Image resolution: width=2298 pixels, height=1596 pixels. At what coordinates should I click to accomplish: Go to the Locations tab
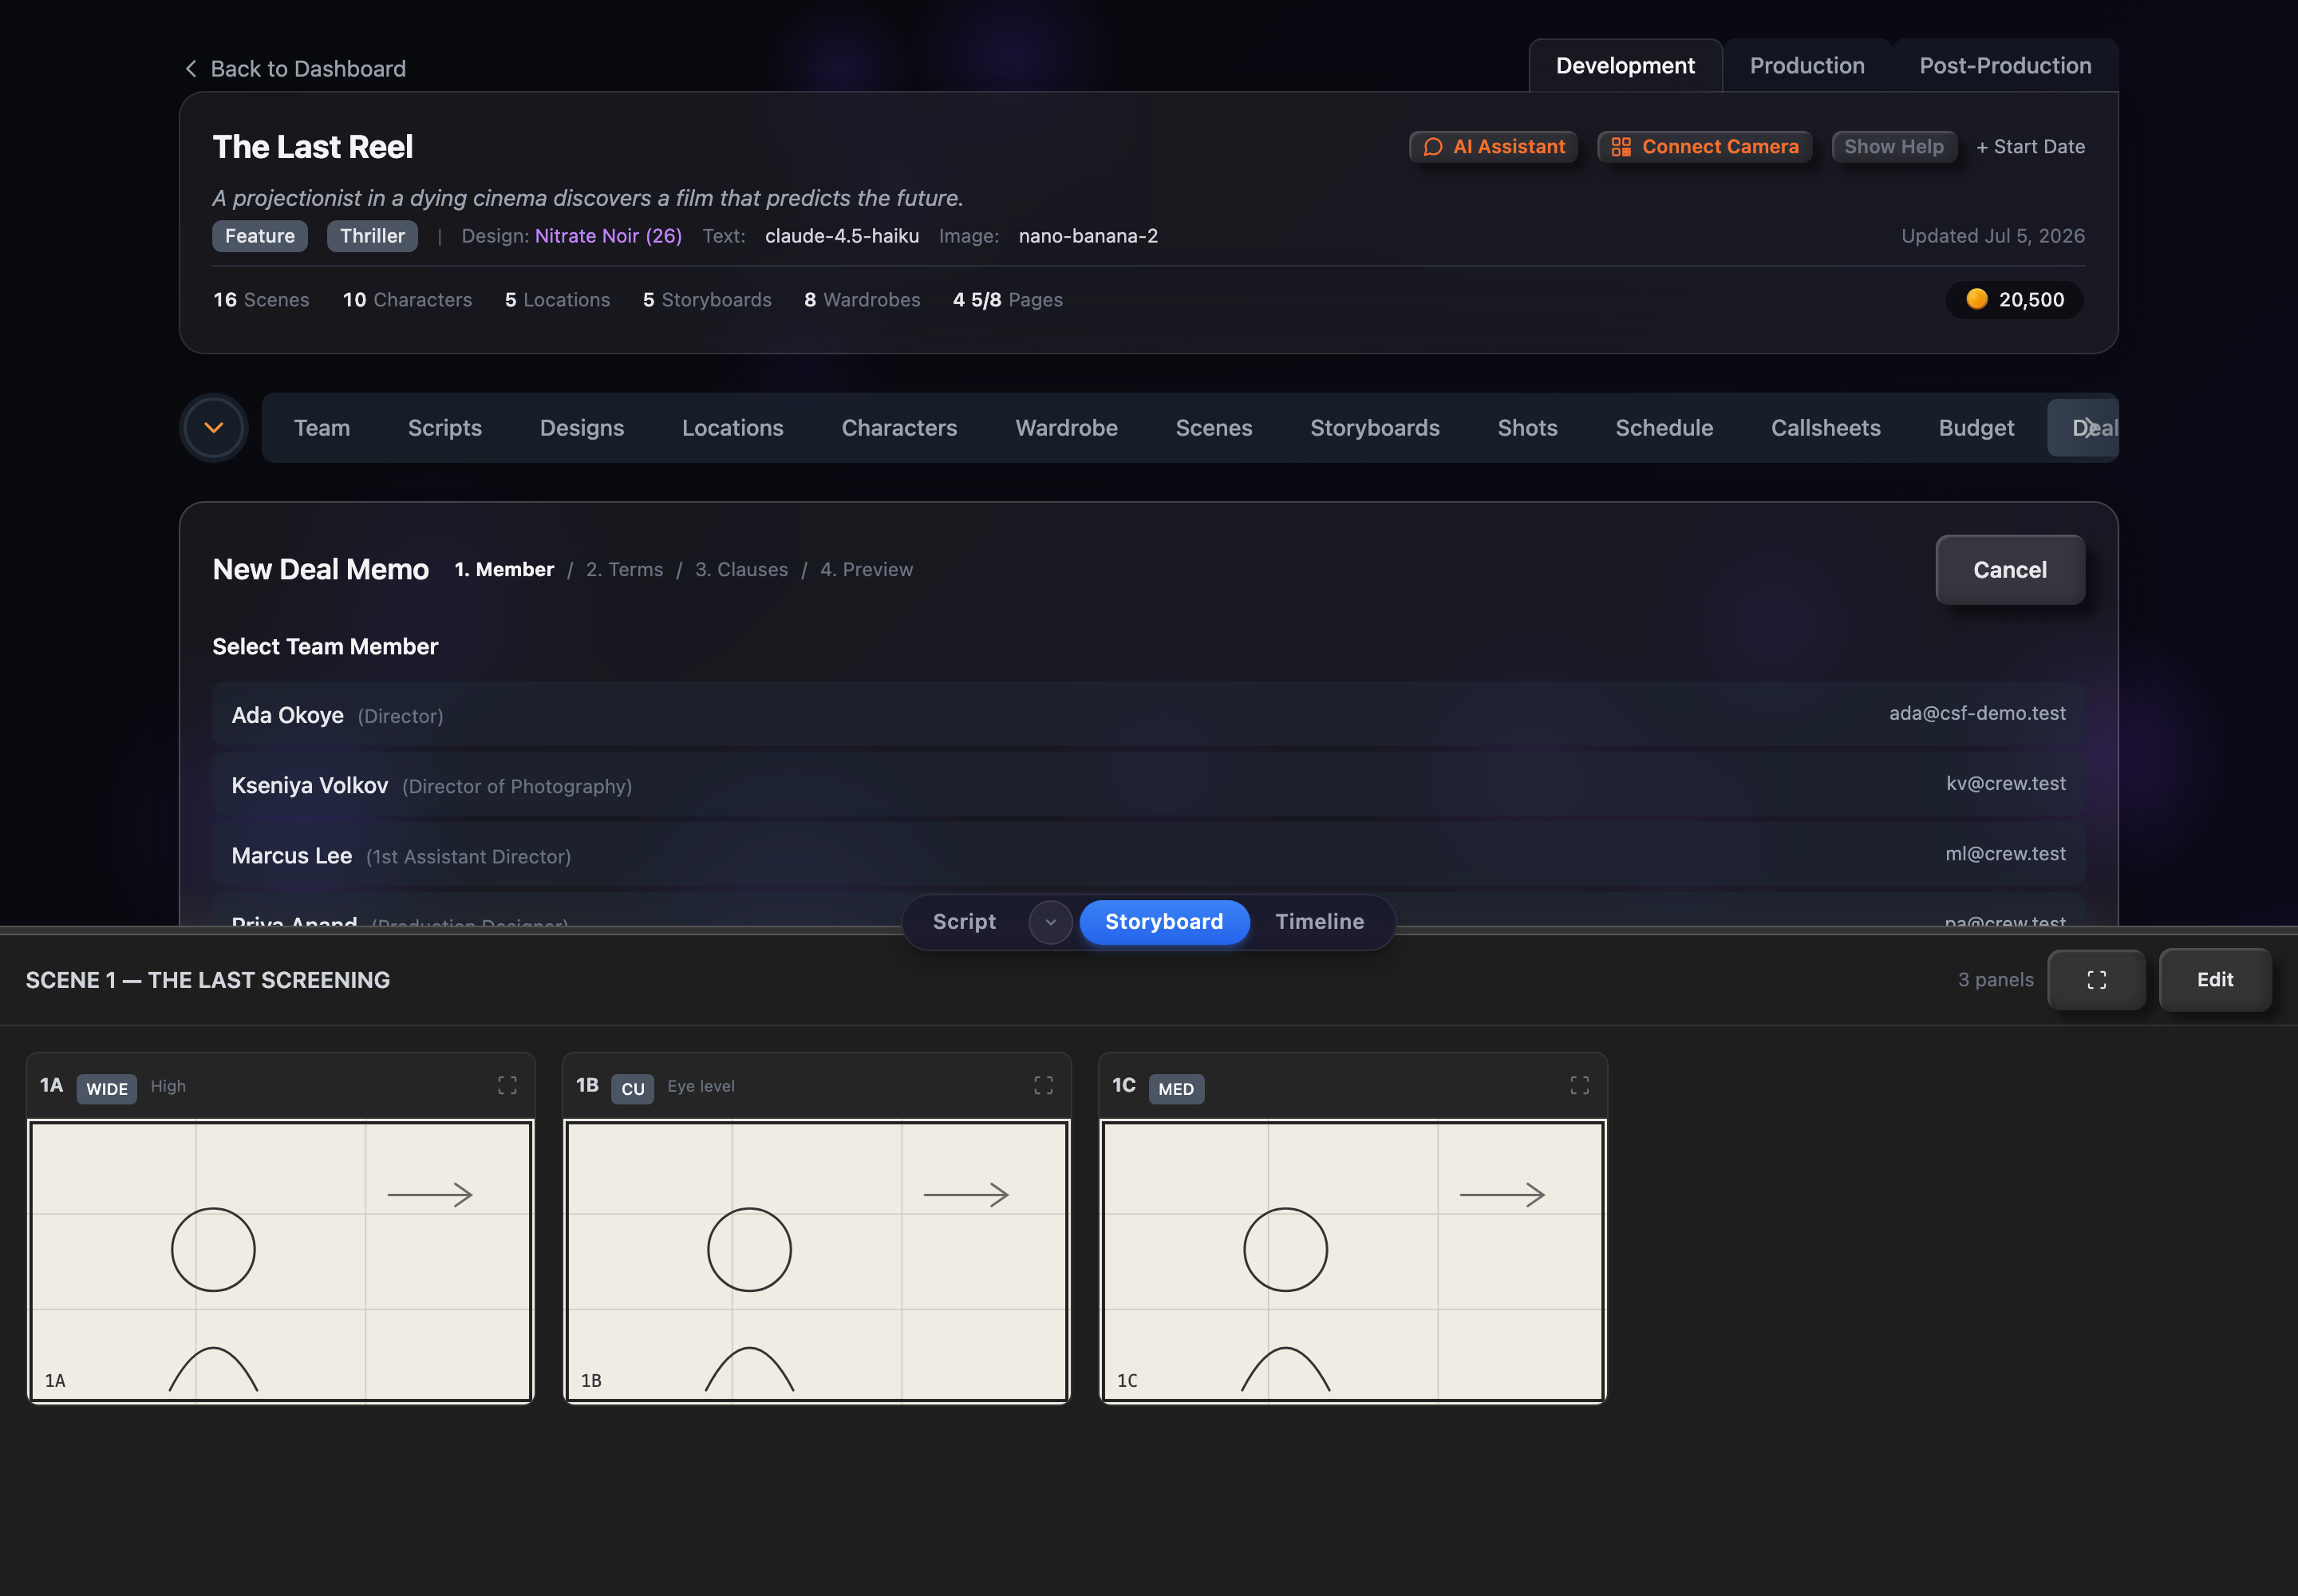(x=733, y=428)
